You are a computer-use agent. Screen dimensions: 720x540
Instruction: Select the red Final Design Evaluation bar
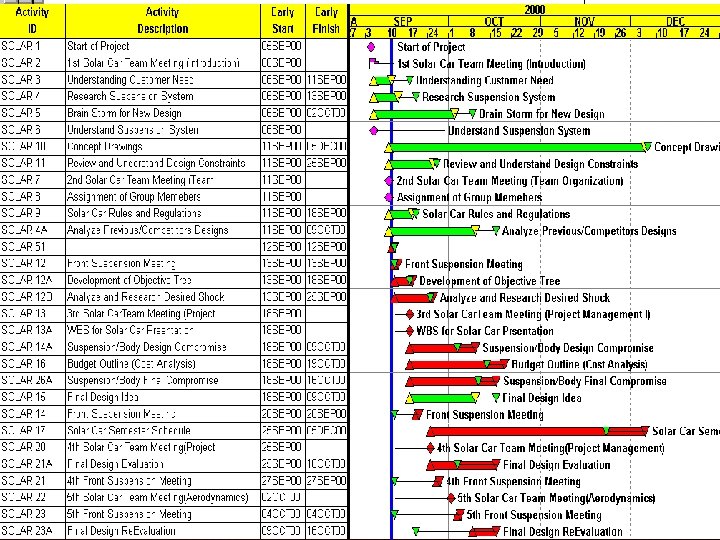pyautogui.click(x=463, y=465)
